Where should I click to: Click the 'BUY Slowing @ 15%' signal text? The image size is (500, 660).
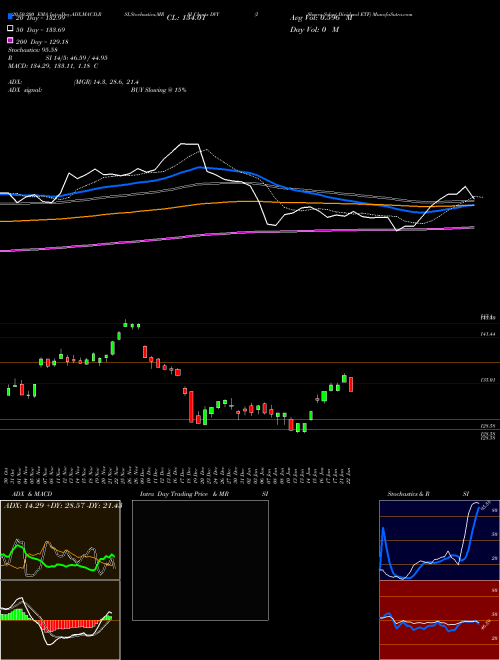click(158, 90)
